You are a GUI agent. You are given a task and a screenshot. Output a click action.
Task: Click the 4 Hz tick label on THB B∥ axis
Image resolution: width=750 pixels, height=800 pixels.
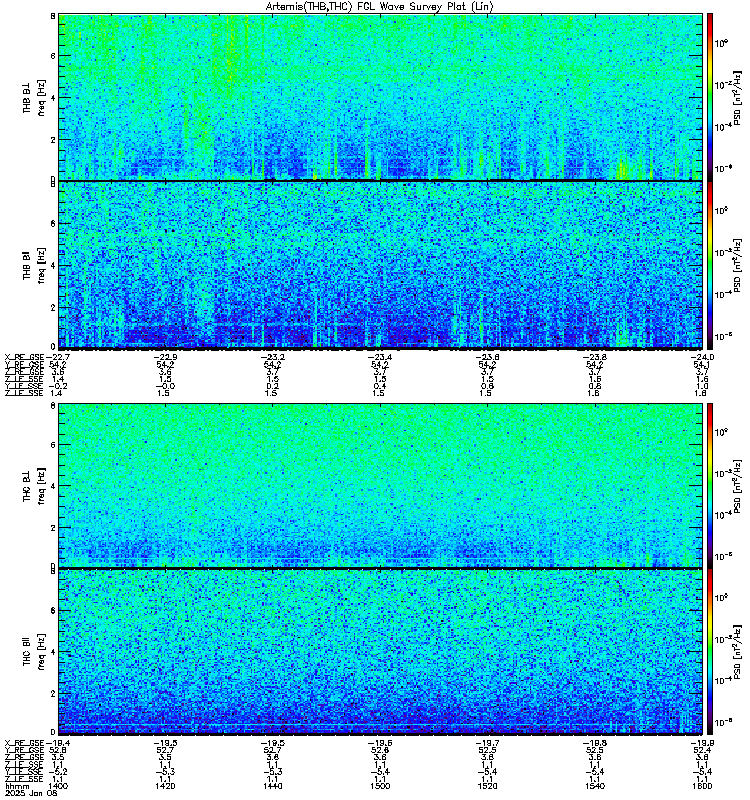coord(53,265)
